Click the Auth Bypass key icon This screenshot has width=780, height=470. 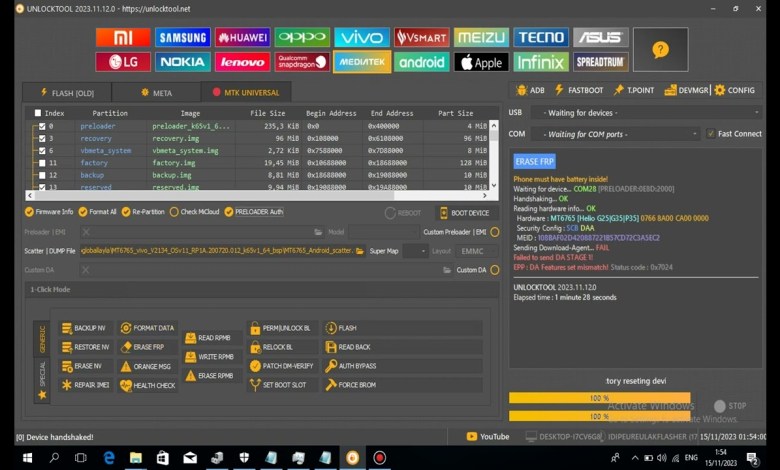(x=332, y=366)
